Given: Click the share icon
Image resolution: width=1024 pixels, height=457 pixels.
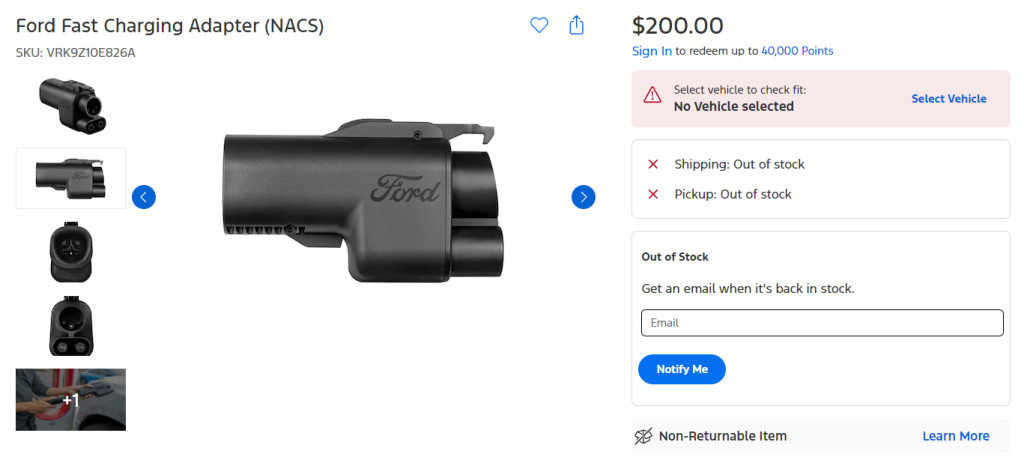Looking at the screenshot, I should (x=576, y=26).
